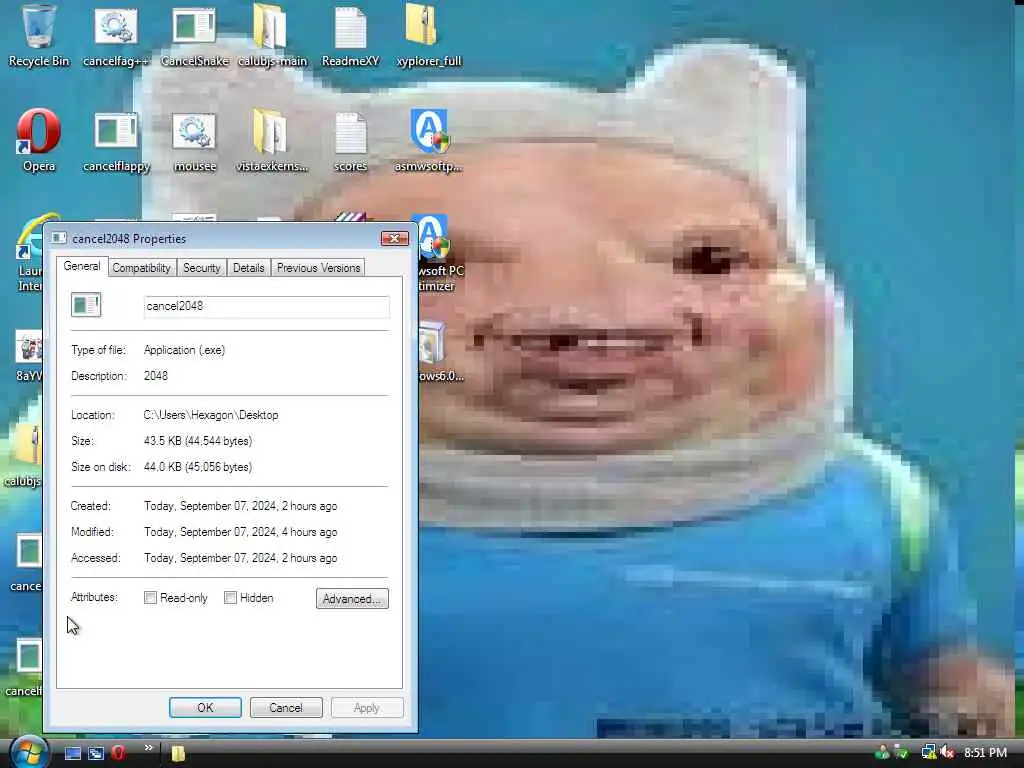Expand the Quick Launch overflow chevron
1024x768 pixels.
pyautogui.click(x=148, y=748)
